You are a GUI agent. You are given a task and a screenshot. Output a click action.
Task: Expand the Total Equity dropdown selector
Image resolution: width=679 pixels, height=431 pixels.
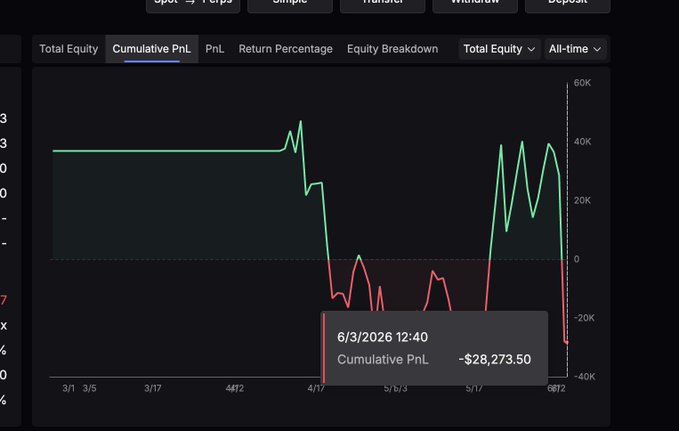click(x=499, y=49)
